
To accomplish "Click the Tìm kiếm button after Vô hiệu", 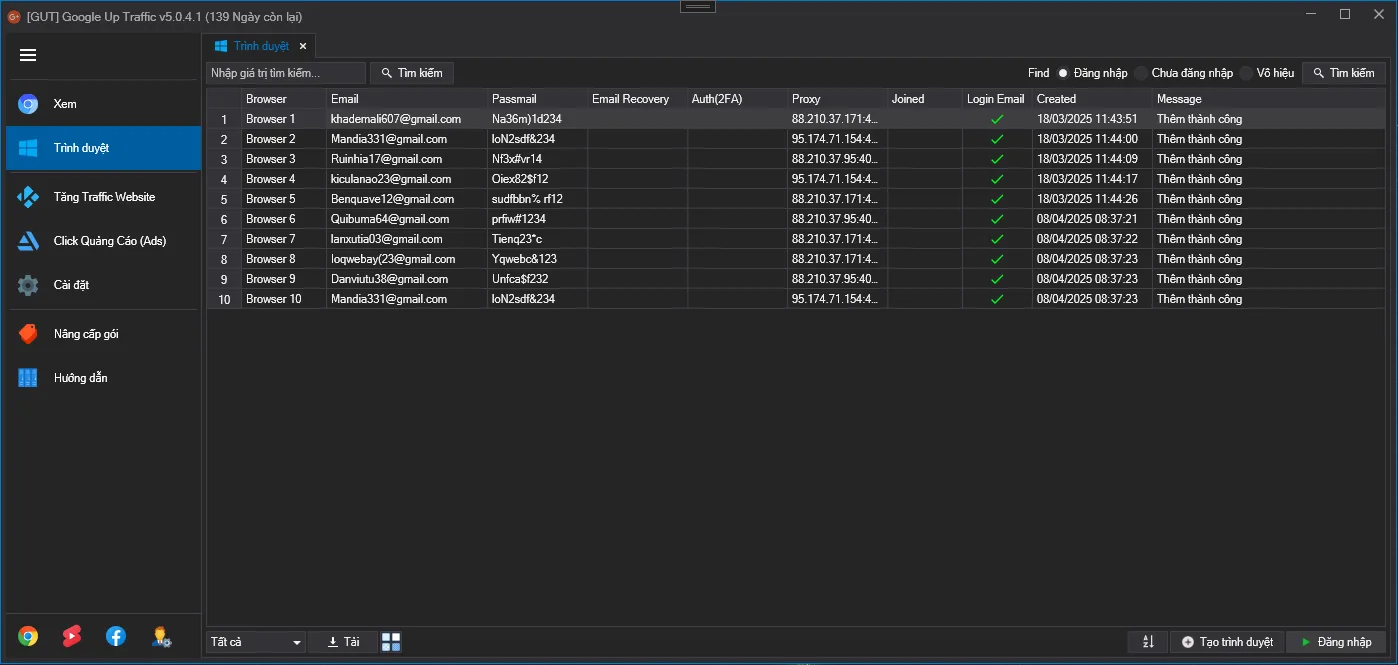I will (1344, 73).
